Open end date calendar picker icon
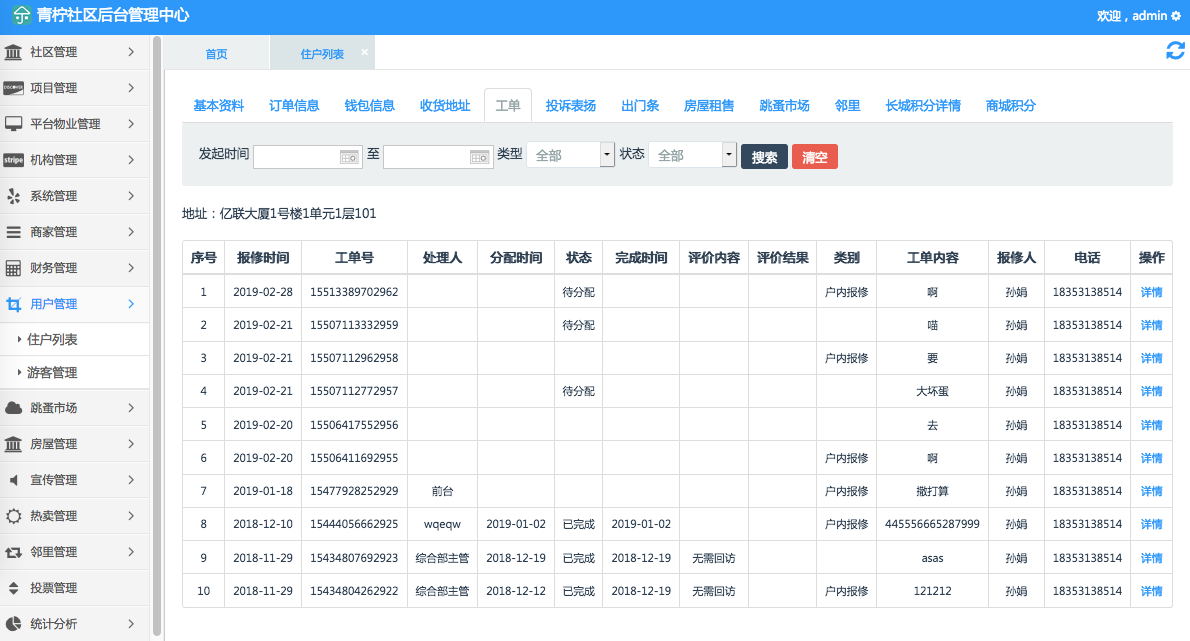The width and height of the screenshot is (1190, 641). tap(480, 157)
